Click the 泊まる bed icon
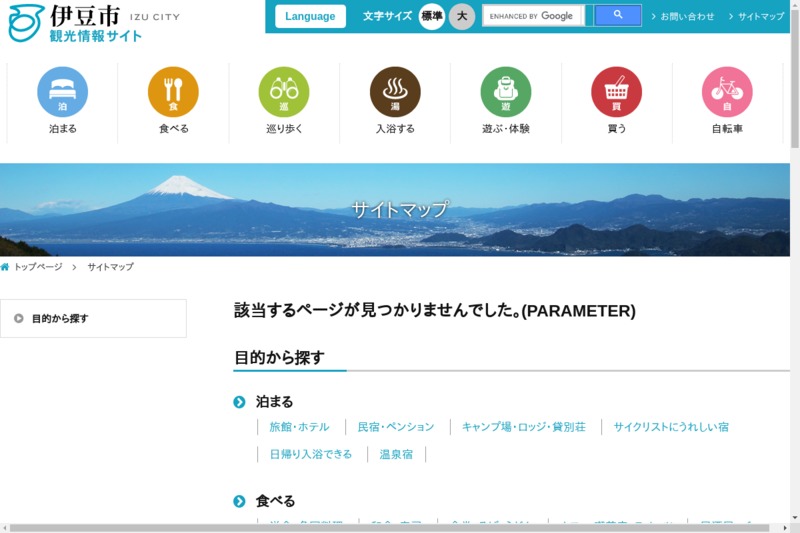 click(x=62, y=92)
